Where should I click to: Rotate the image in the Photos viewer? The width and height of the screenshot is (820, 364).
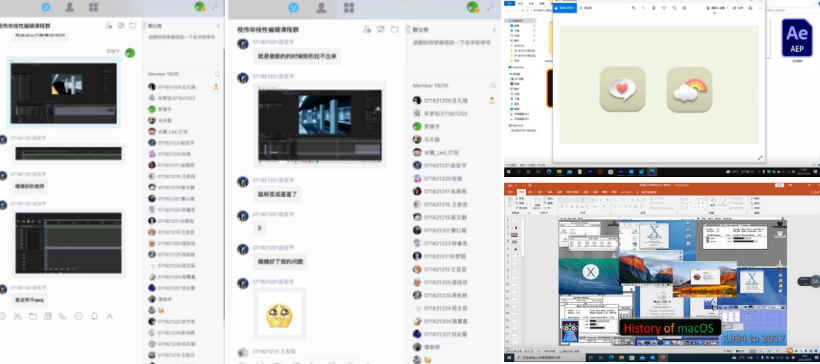click(675, 8)
